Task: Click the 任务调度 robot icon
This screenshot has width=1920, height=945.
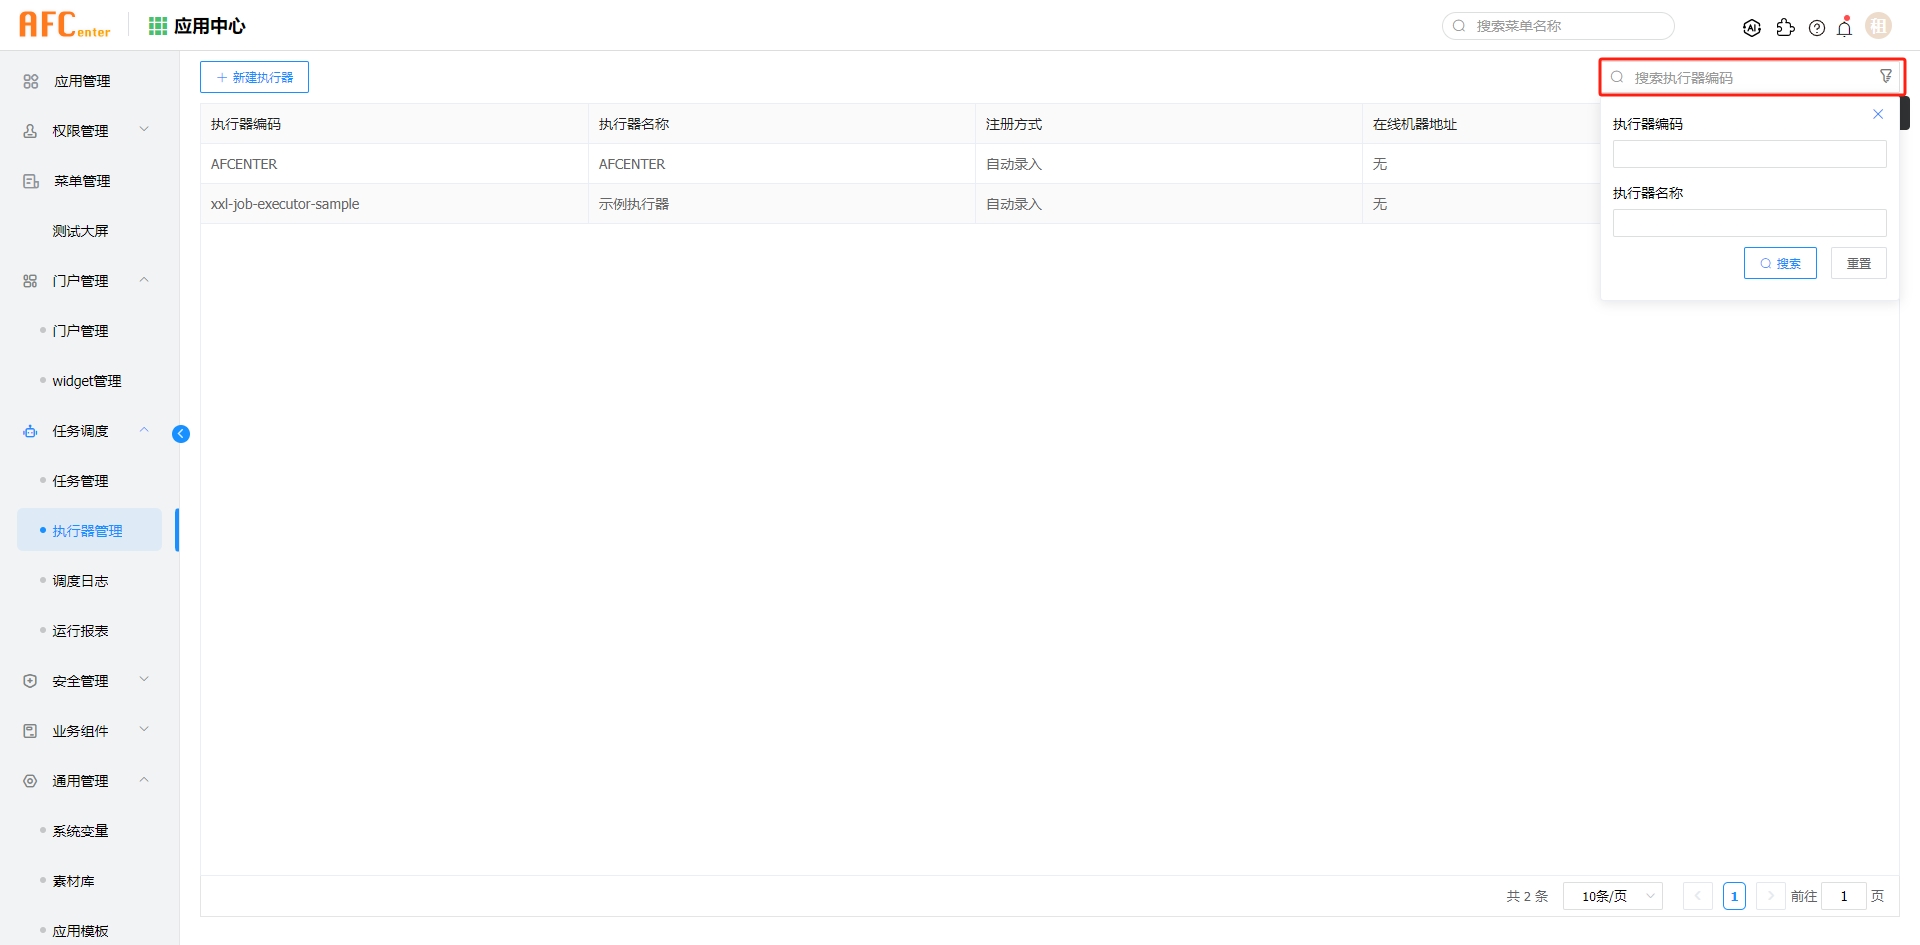Action: (x=30, y=431)
